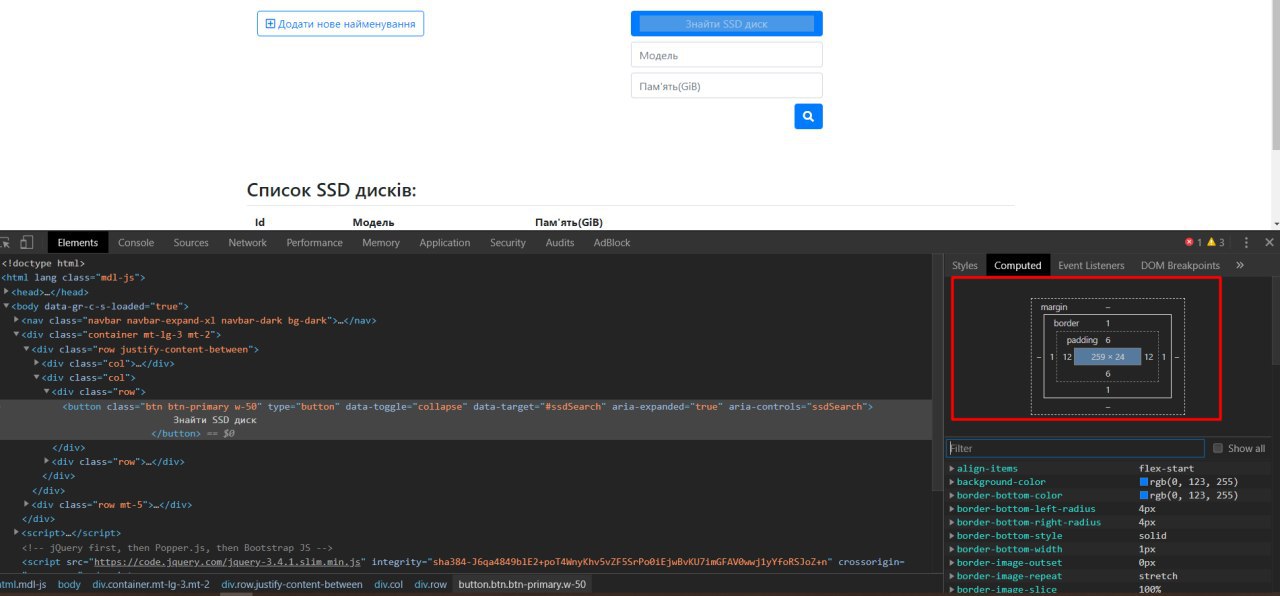Switch to the Console tab
This screenshot has width=1280, height=596.
pyautogui.click(x=136, y=242)
